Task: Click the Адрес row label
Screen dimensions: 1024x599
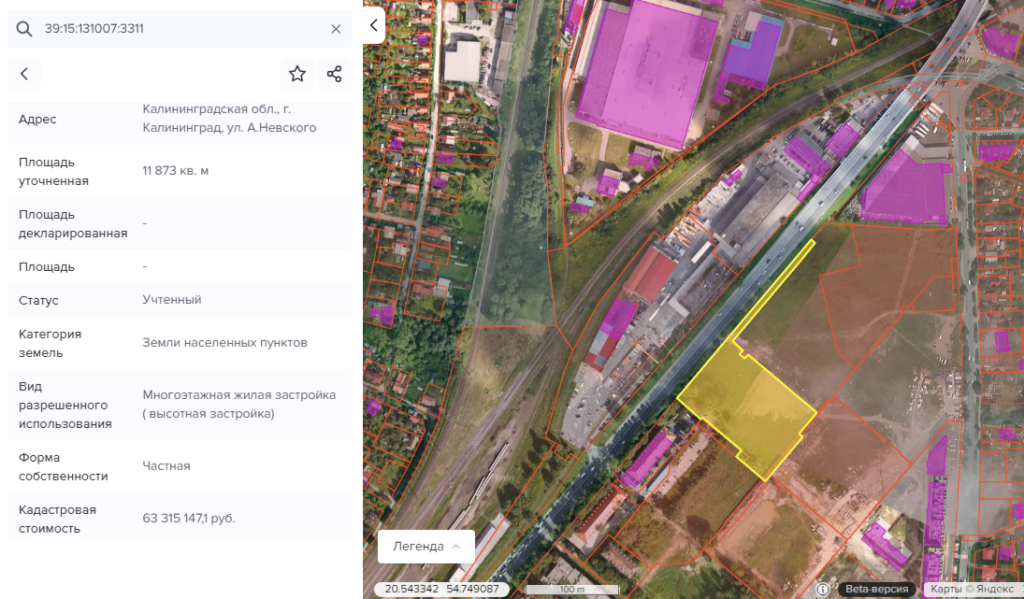Action: point(37,119)
